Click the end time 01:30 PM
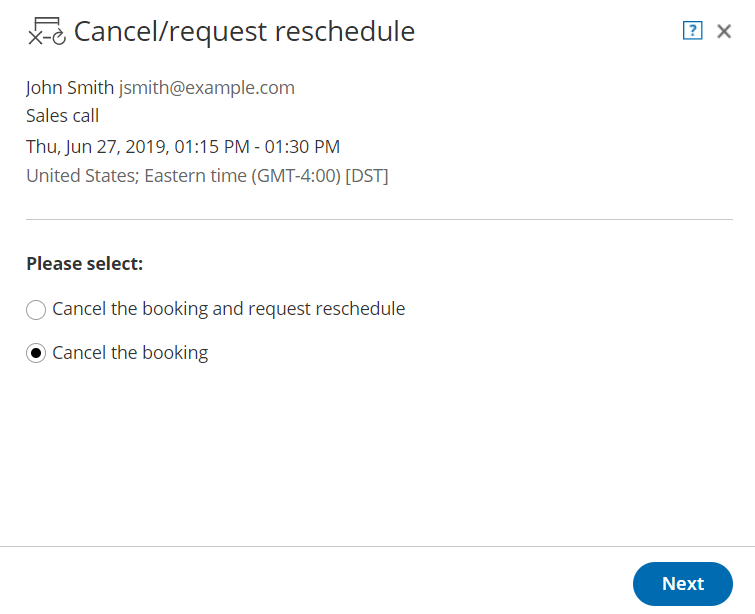The width and height of the screenshot is (755, 614). tap(301, 147)
